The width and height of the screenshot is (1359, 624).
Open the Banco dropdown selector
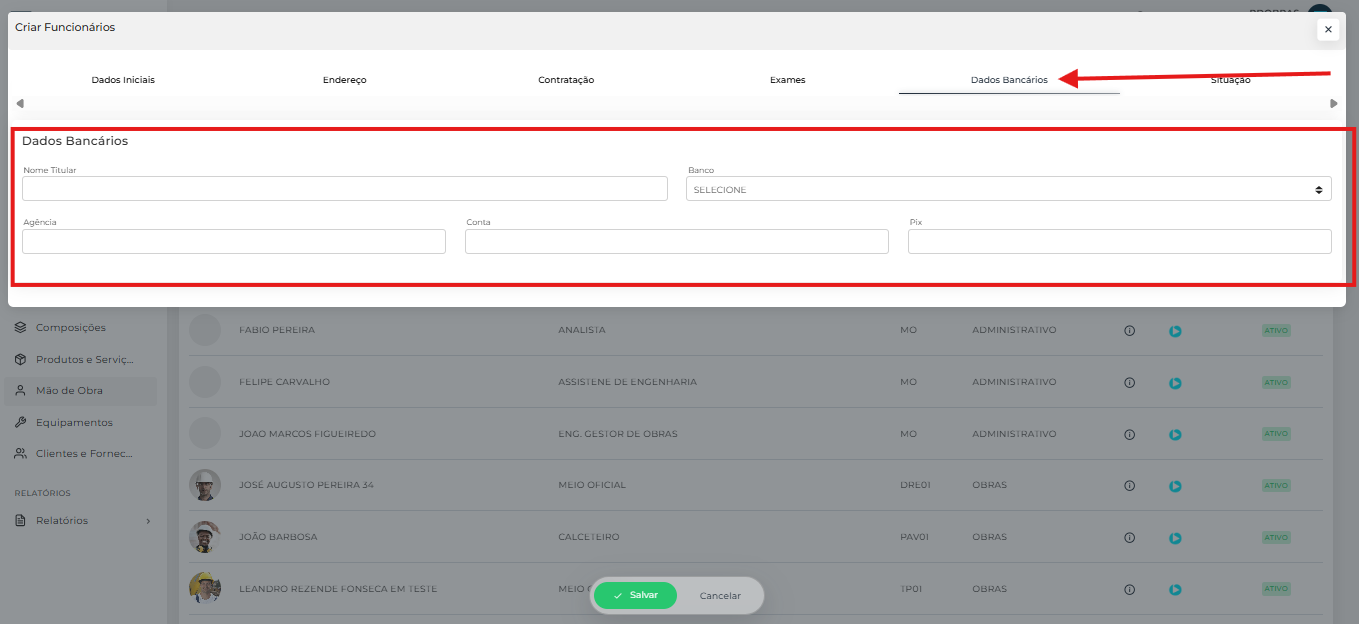click(1008, 189)
